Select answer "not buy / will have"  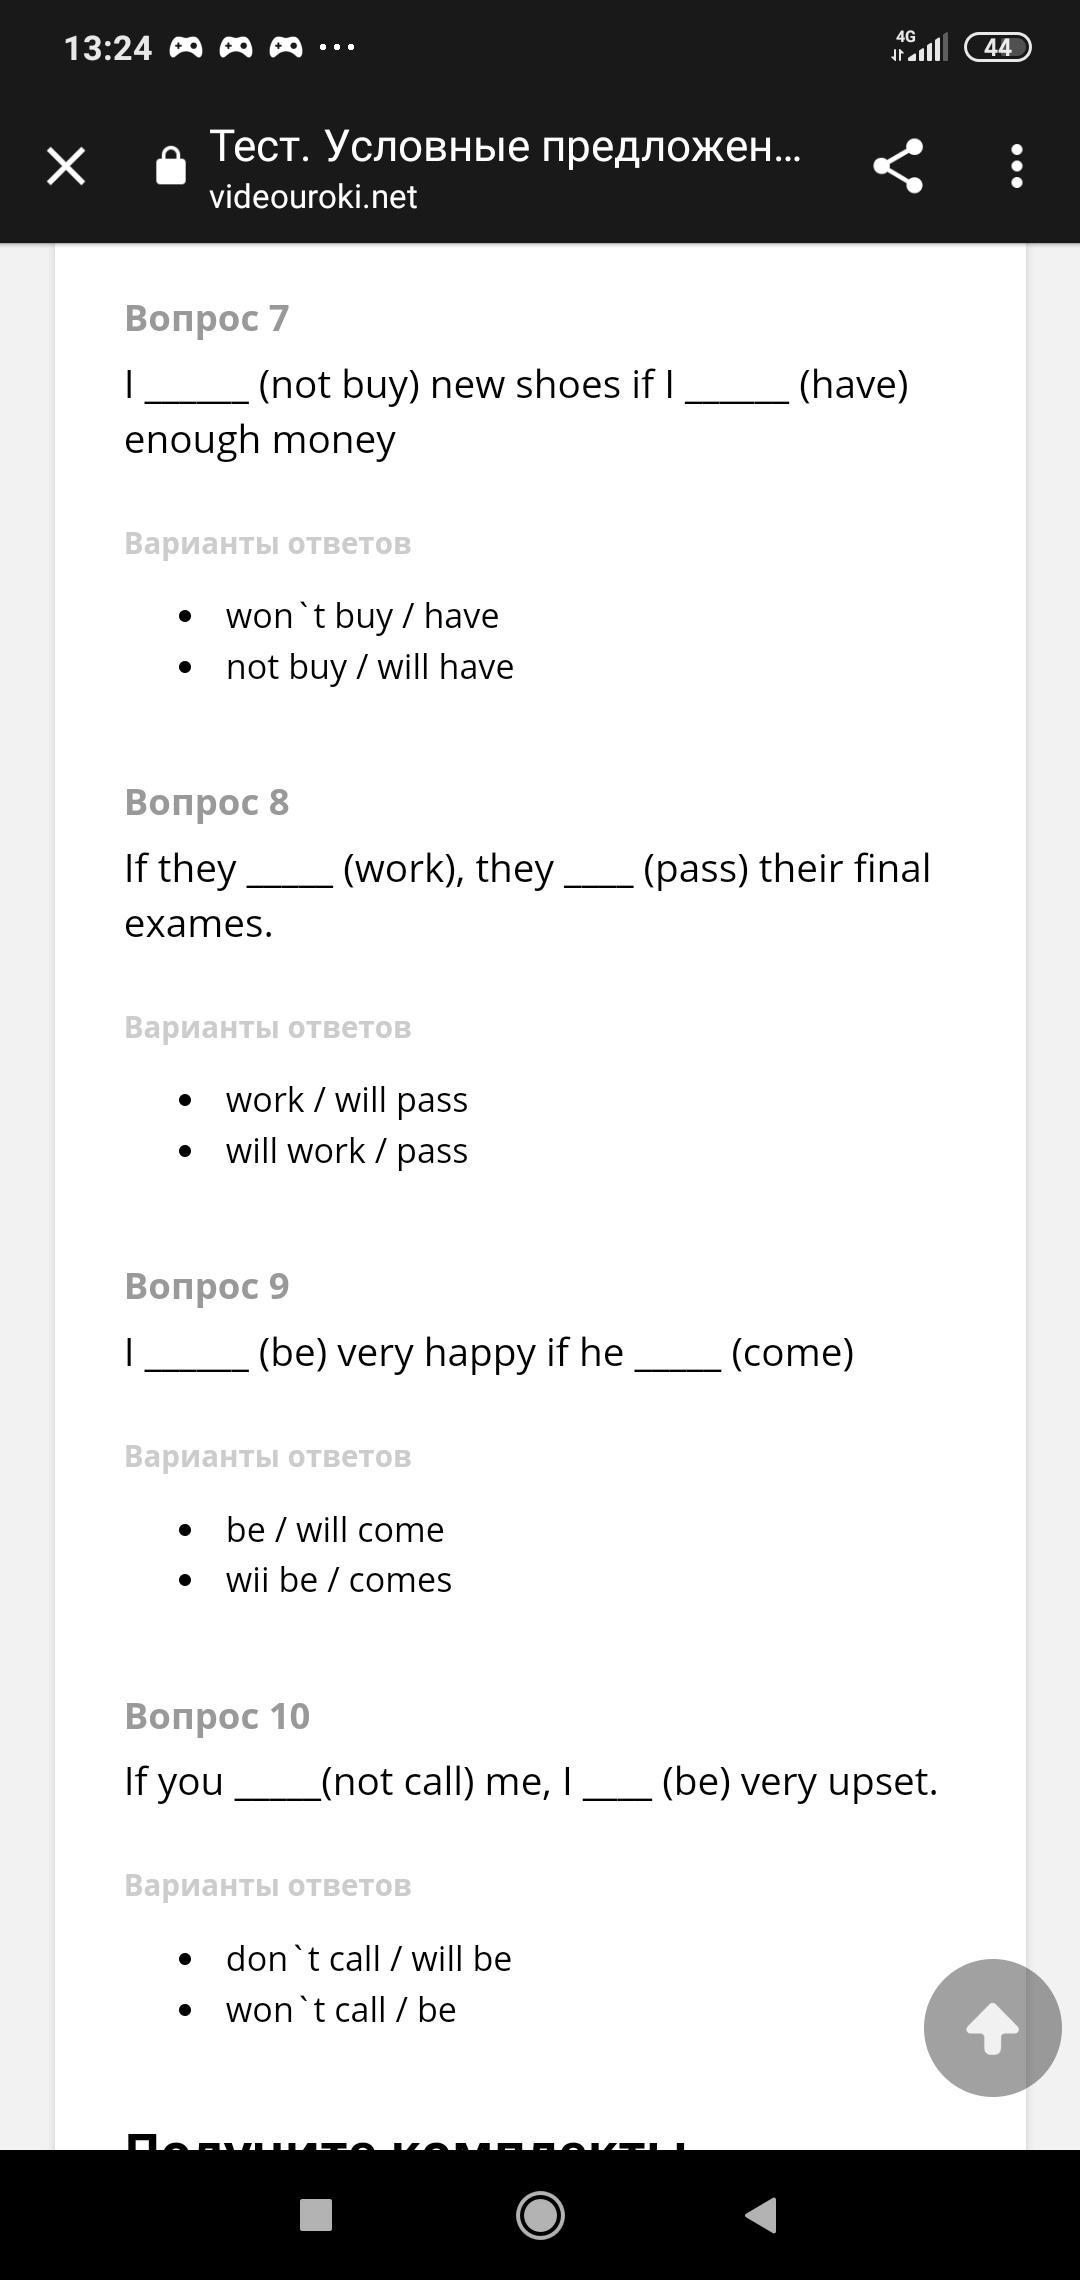[370, 667]
